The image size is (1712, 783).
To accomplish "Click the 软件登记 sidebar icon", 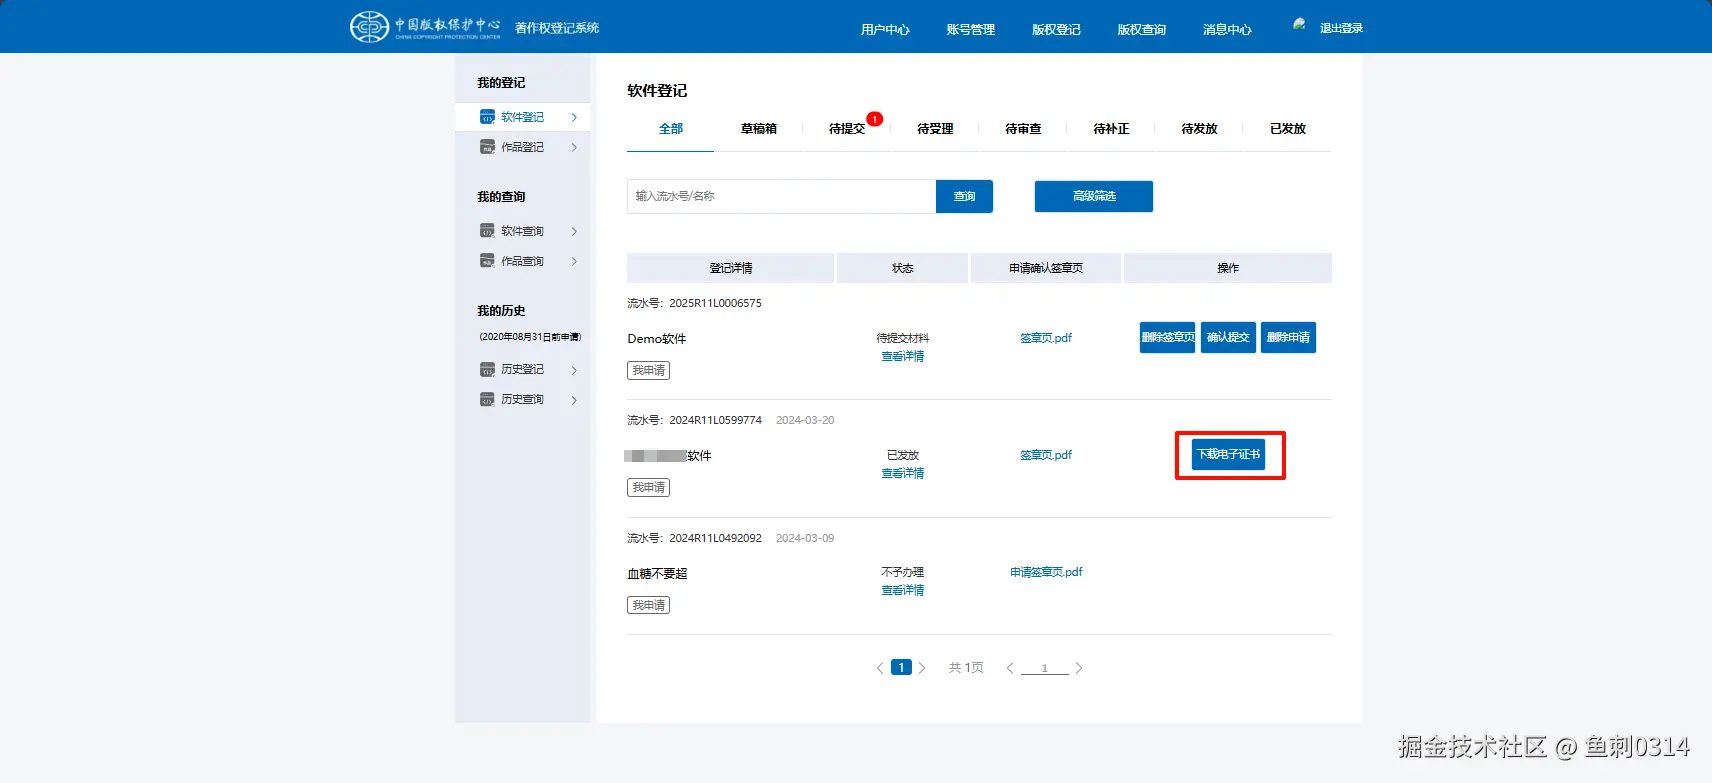I will 487,117.
